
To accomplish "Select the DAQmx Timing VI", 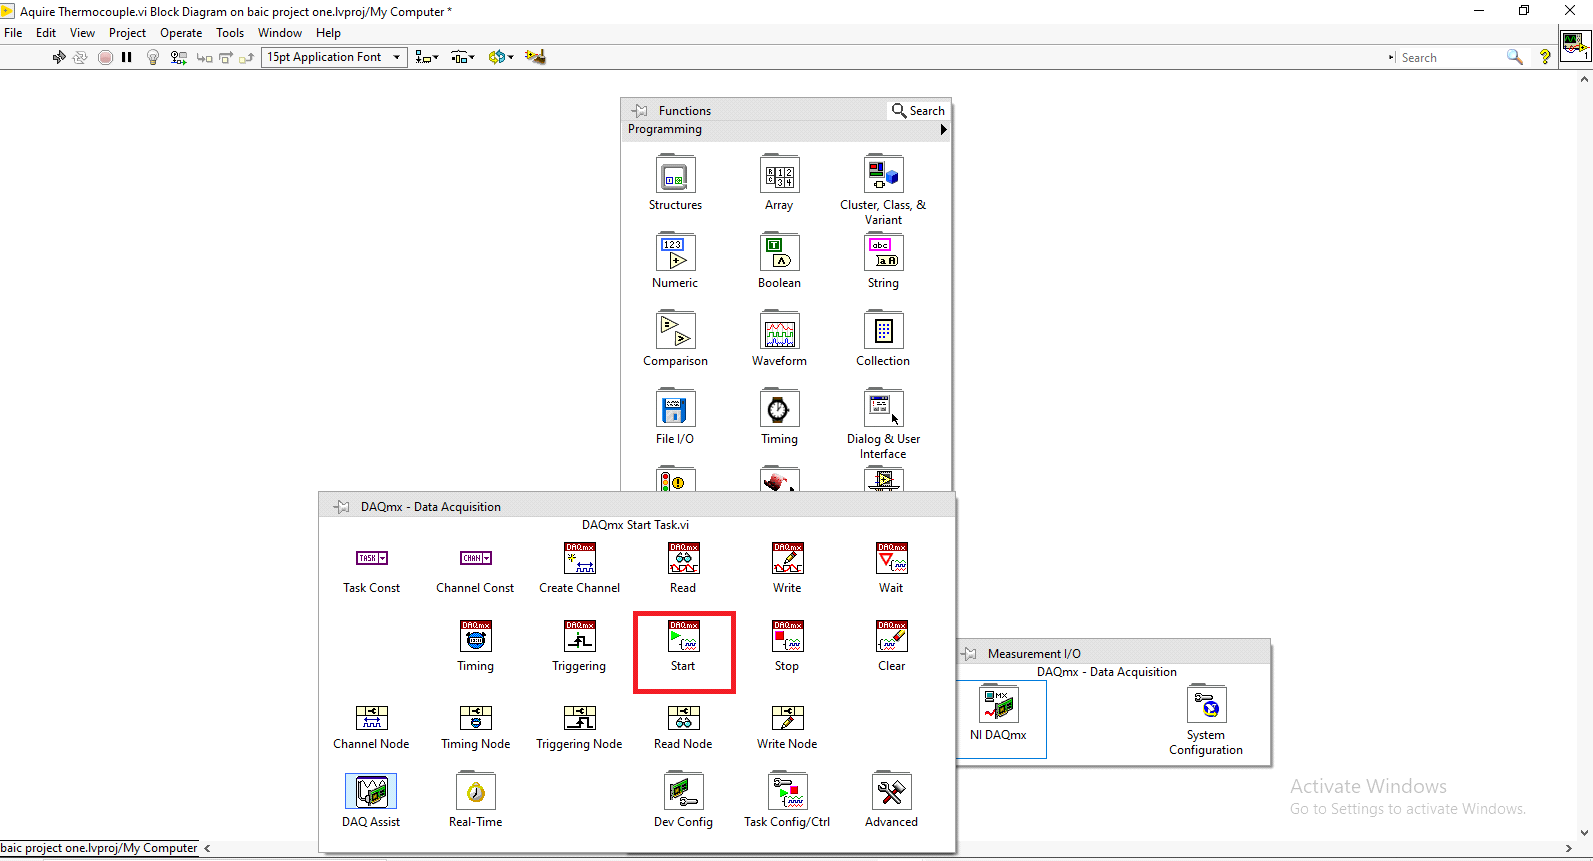I will point(475,636).
